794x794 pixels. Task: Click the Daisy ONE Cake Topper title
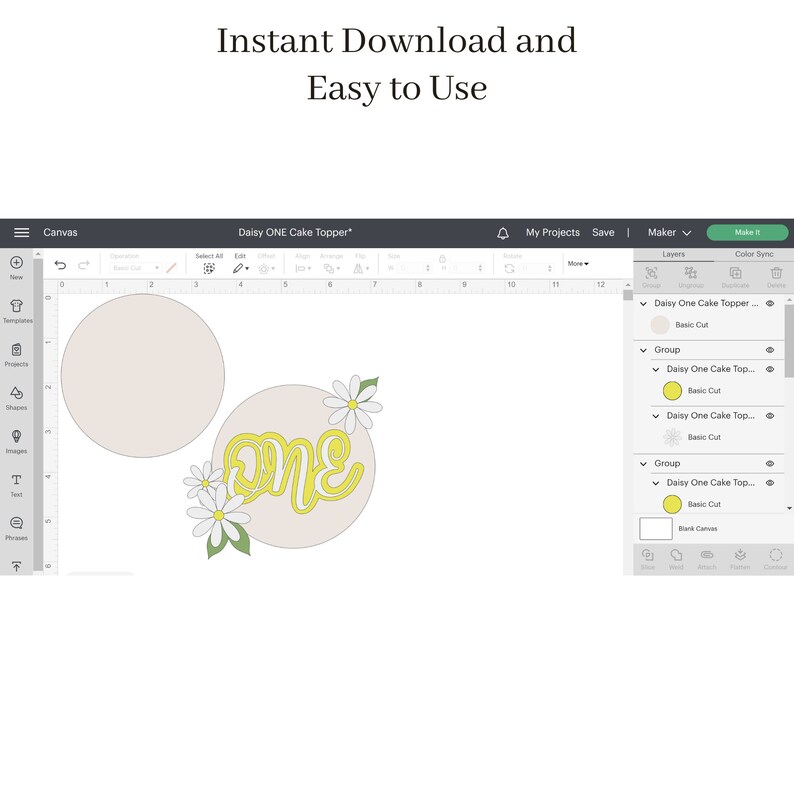(295, 232)
